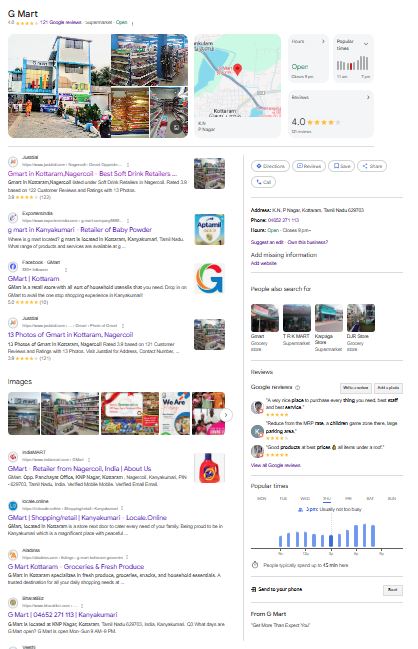Screen dimensions: 418x649
Task: Click the 'Add website' link
Action: coord(264,263)
